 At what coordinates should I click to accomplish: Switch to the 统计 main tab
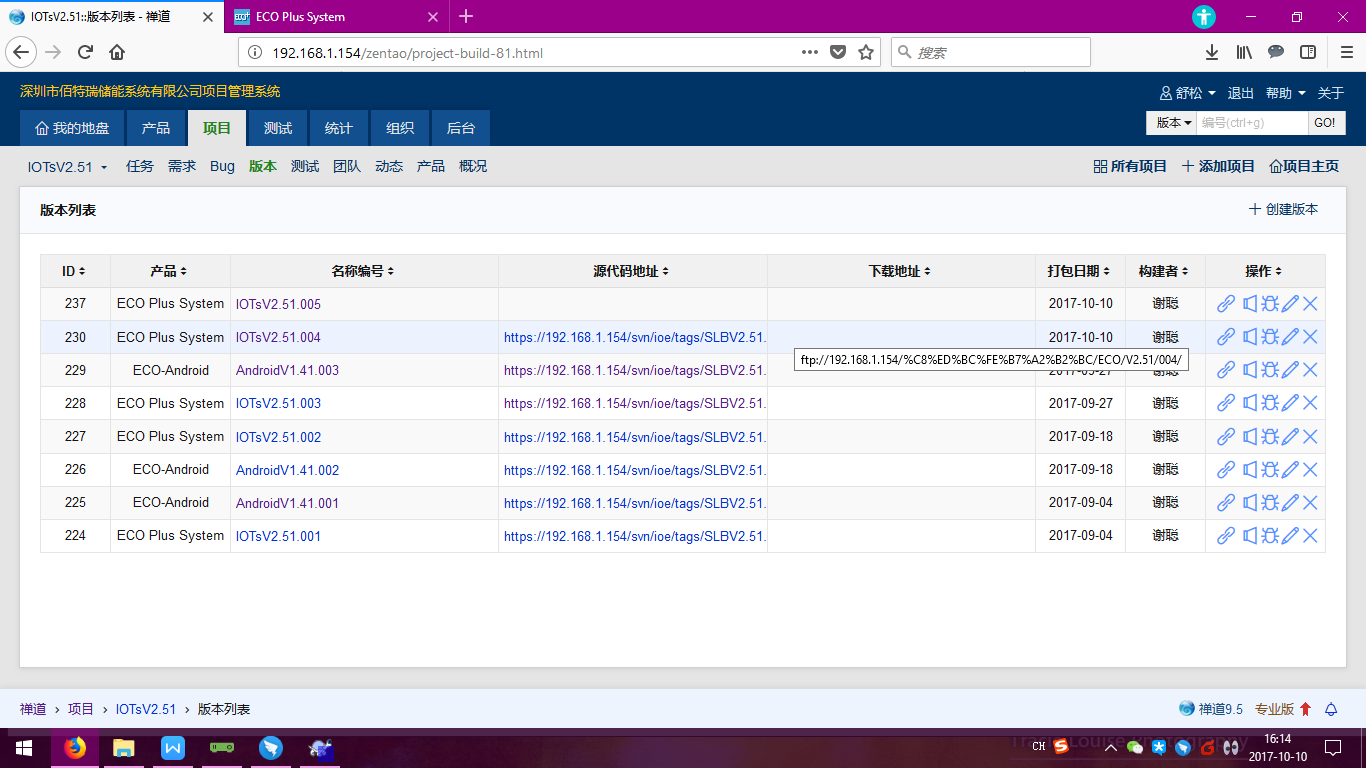(339, 128)
